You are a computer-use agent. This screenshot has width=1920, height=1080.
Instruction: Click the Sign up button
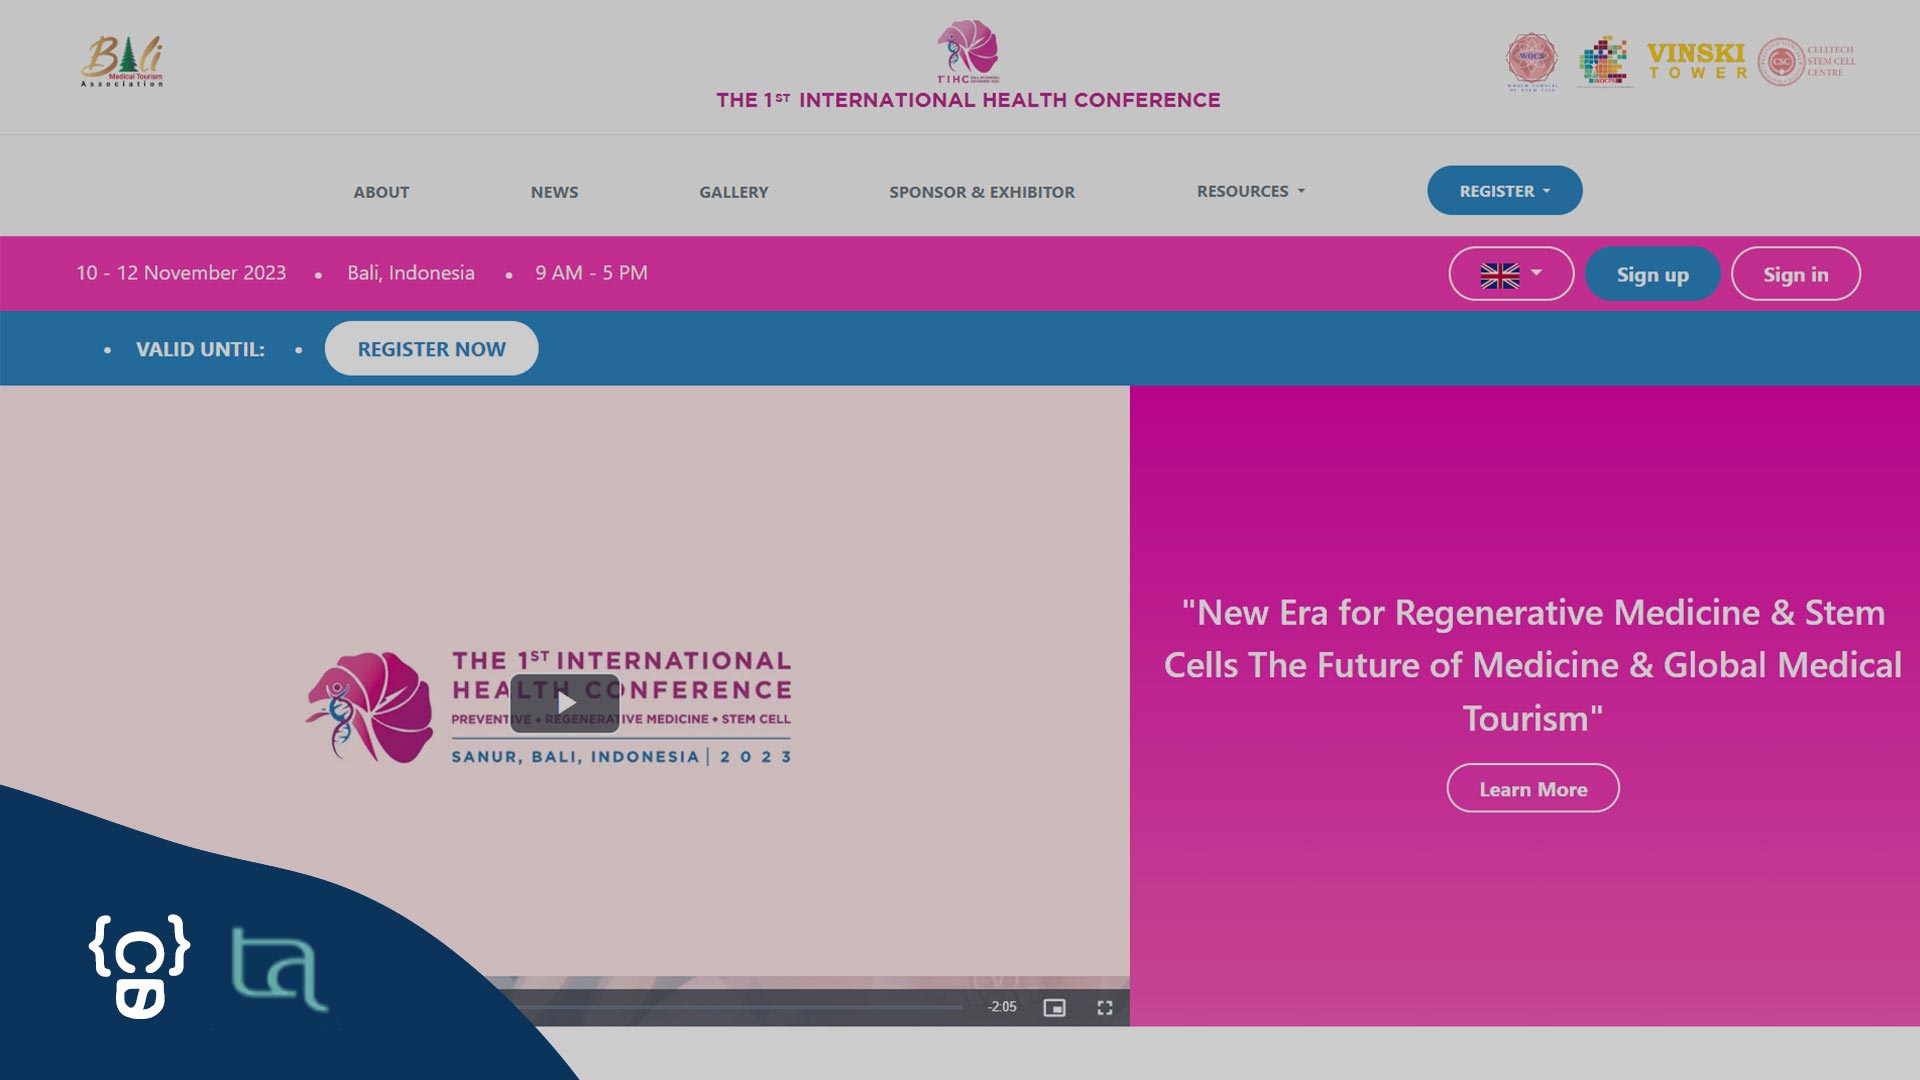coord(1652,275)
